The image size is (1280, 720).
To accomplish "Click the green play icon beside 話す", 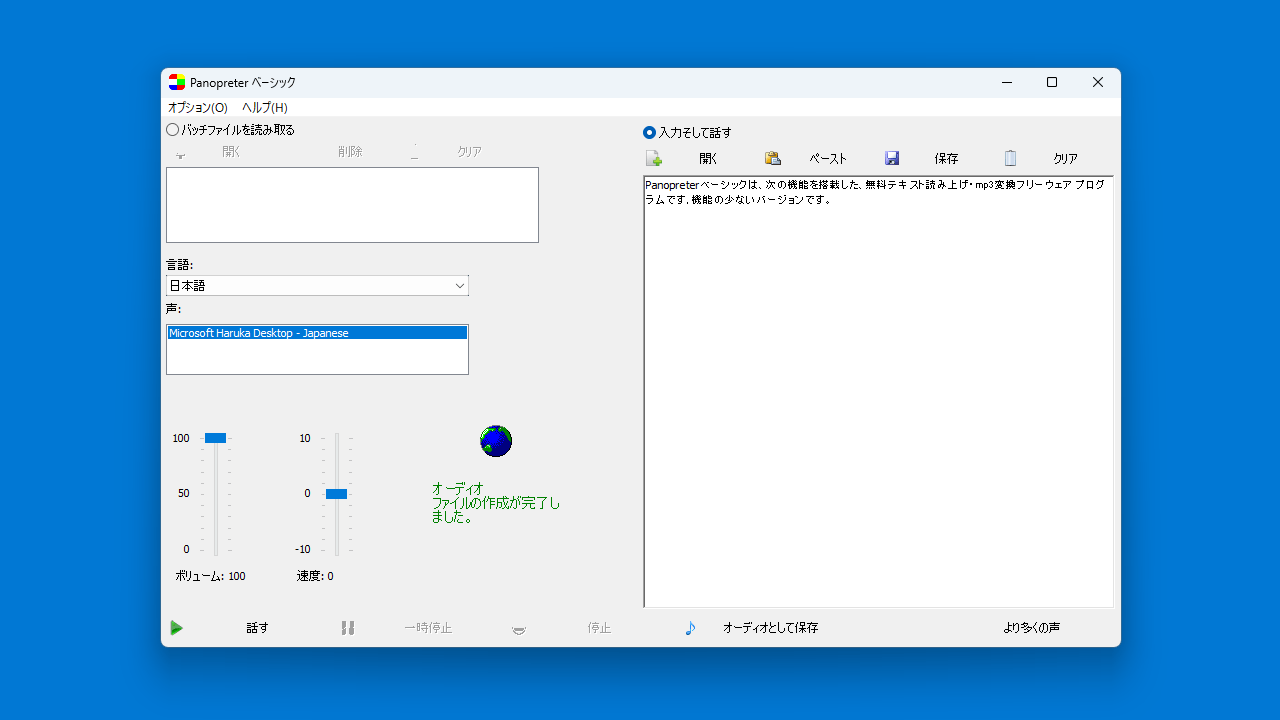I will pos(176,628).
